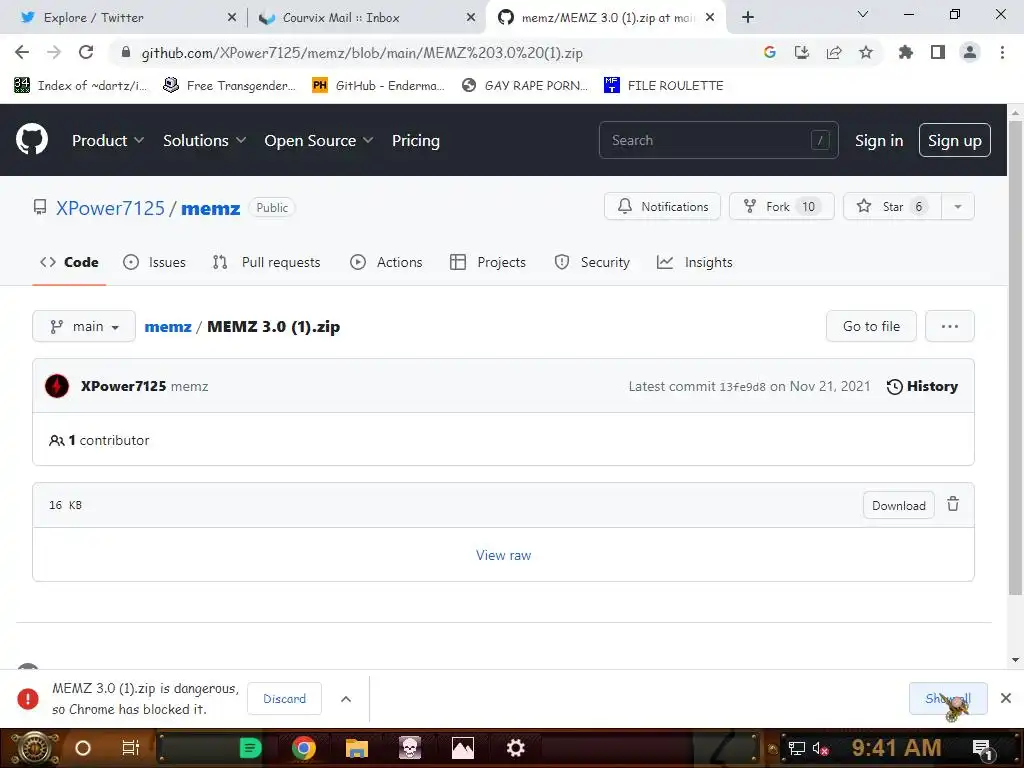Click the Notifications button
Image resolution: width=1024 pixels, height=768 pixels.
pyautogui.click(x=662, y=206)
